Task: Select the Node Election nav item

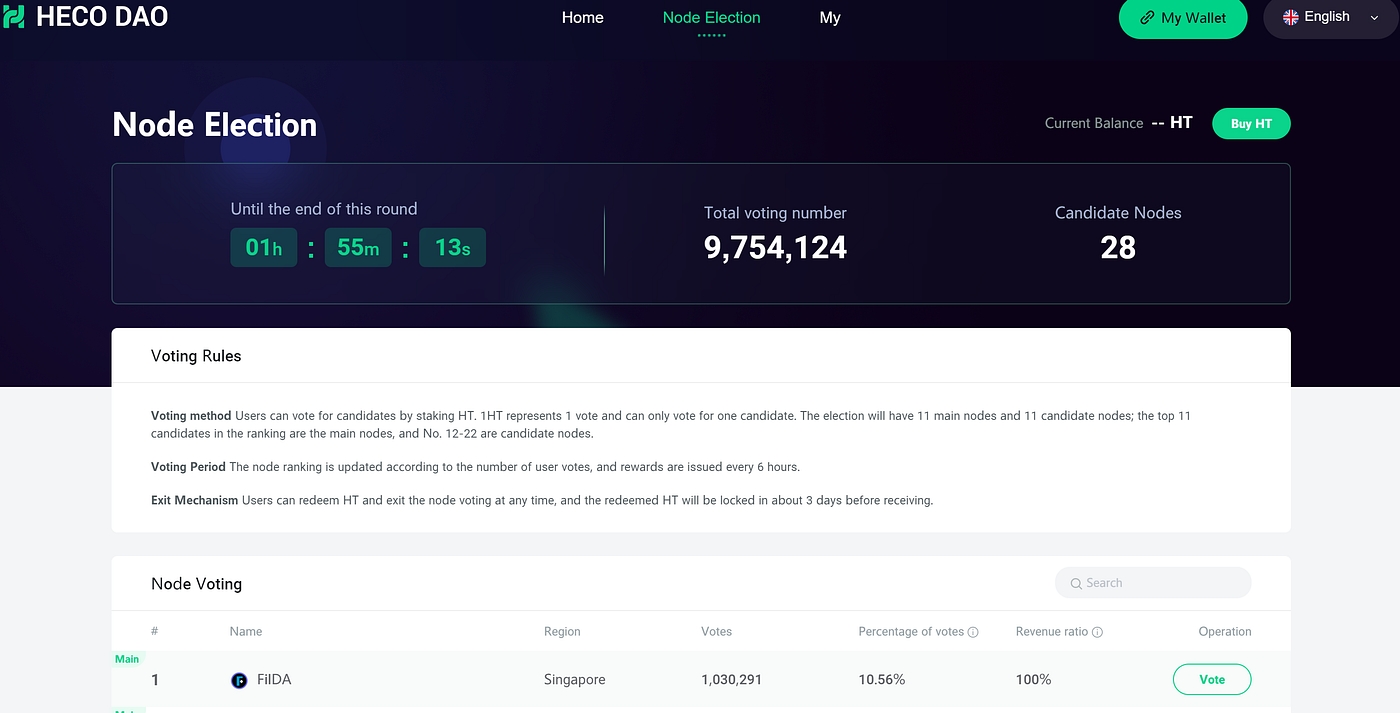Action: 711,18
